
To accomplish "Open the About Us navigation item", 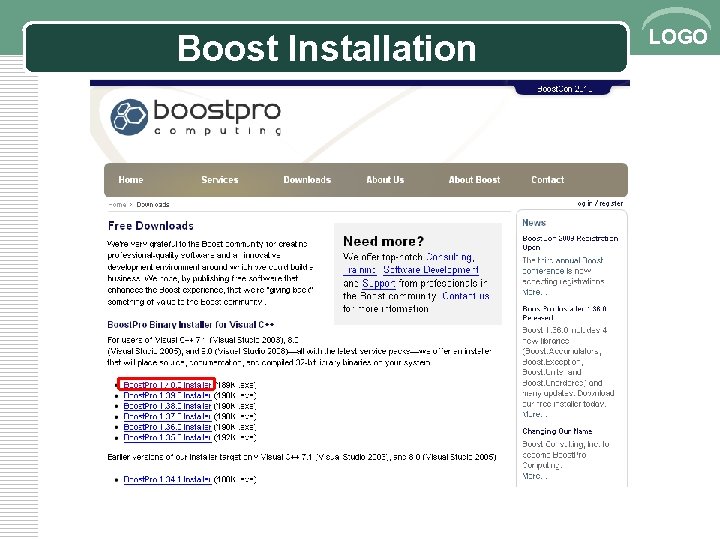I will coord(385,180).
